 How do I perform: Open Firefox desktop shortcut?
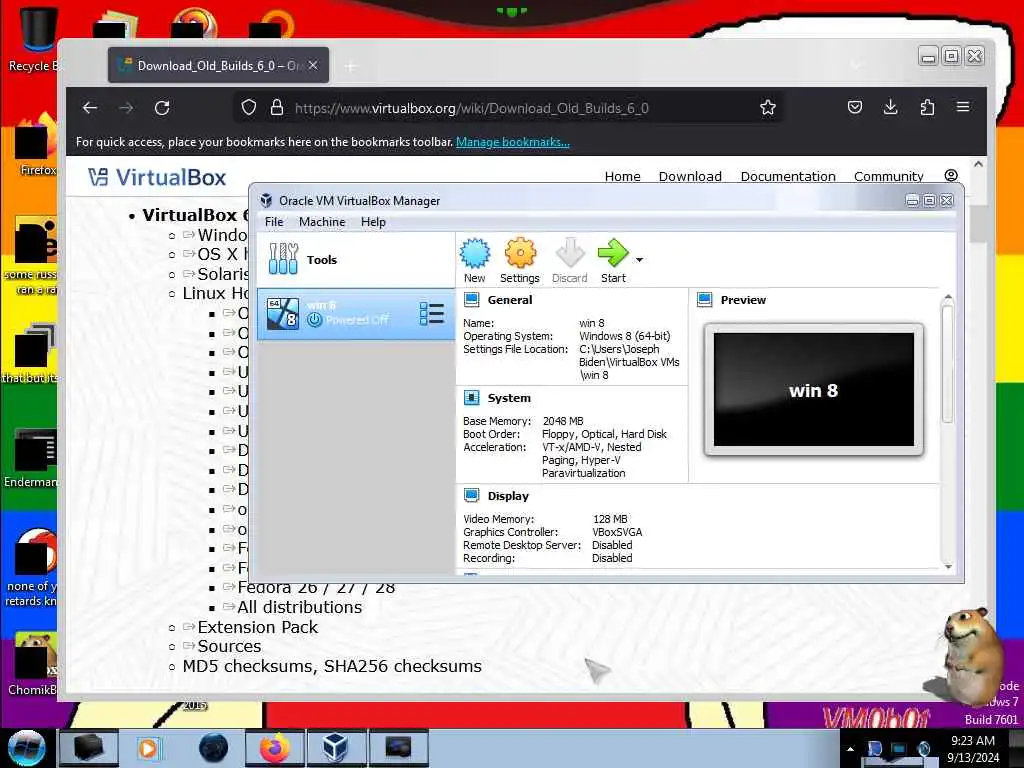(36, 145)
